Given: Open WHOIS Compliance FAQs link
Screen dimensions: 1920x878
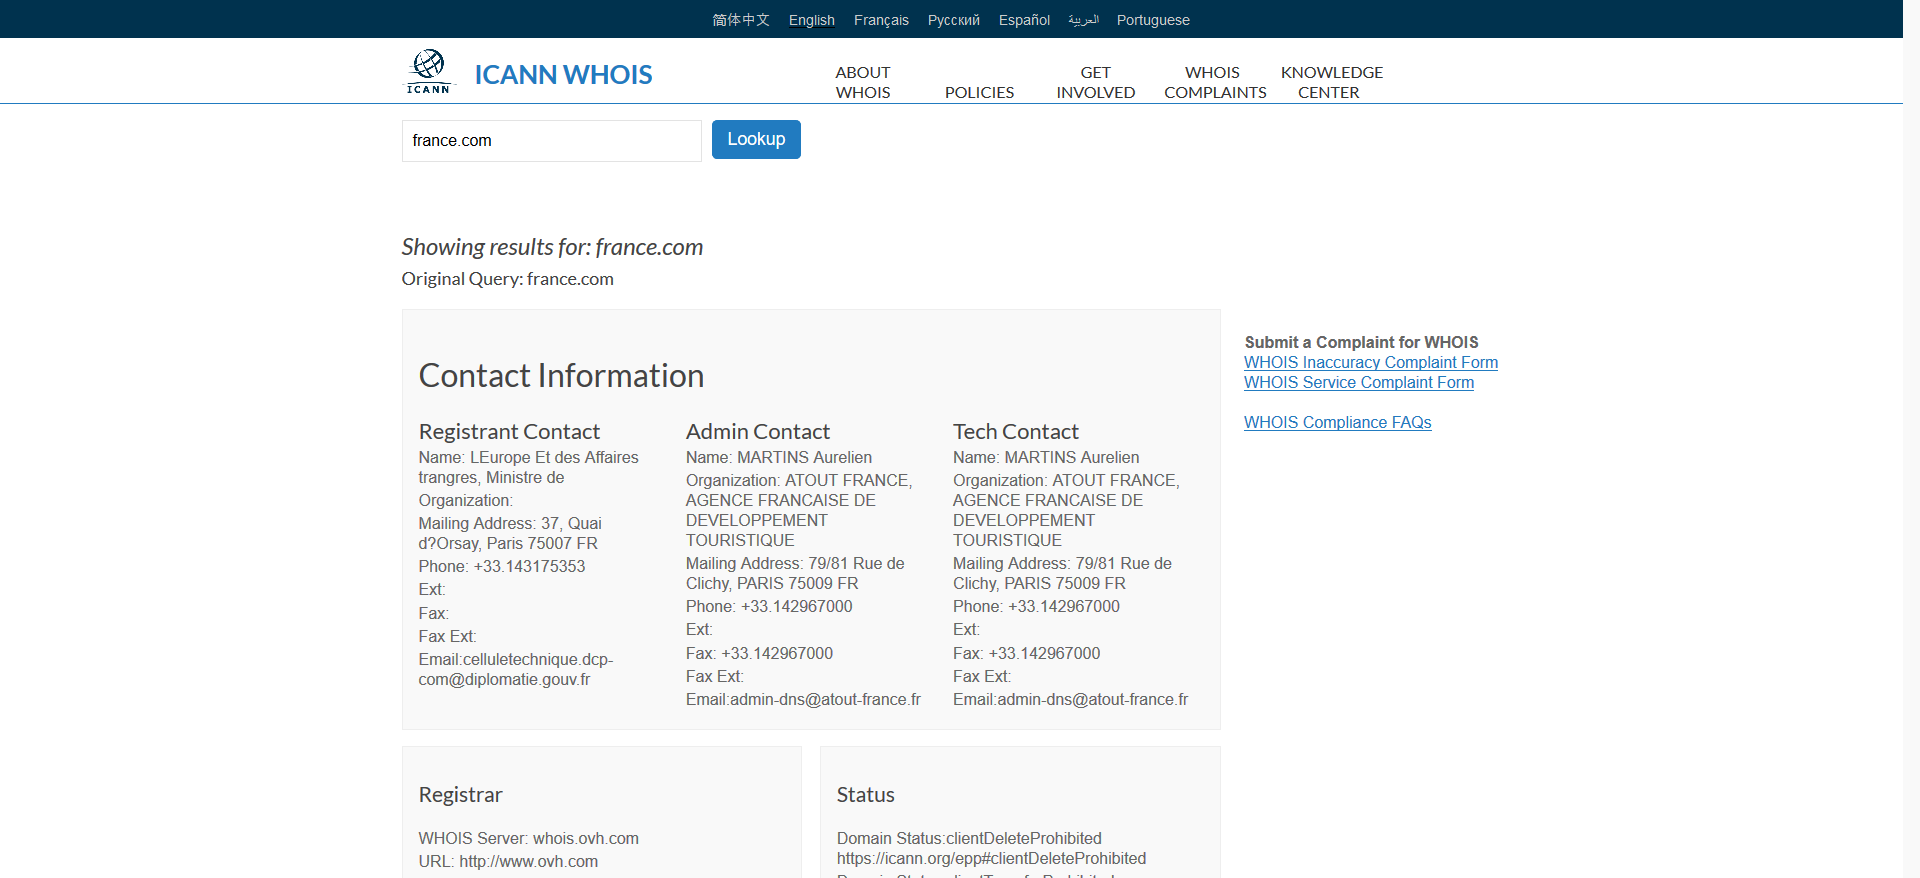Looking at the screenshot, I should click(1337, 423).
